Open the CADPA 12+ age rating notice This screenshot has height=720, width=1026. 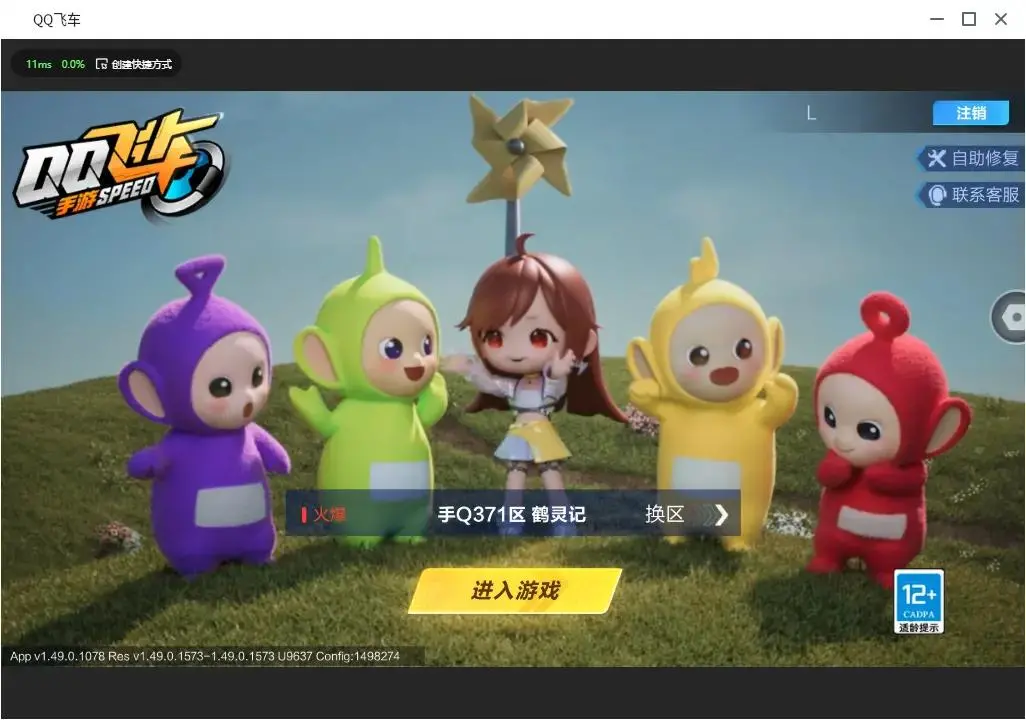click(919, 602)
